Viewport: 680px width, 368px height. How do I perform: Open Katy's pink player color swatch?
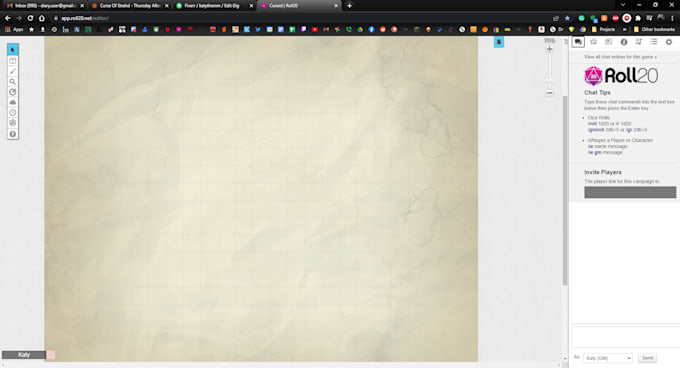pyautogui.click(x=51, y=355)
